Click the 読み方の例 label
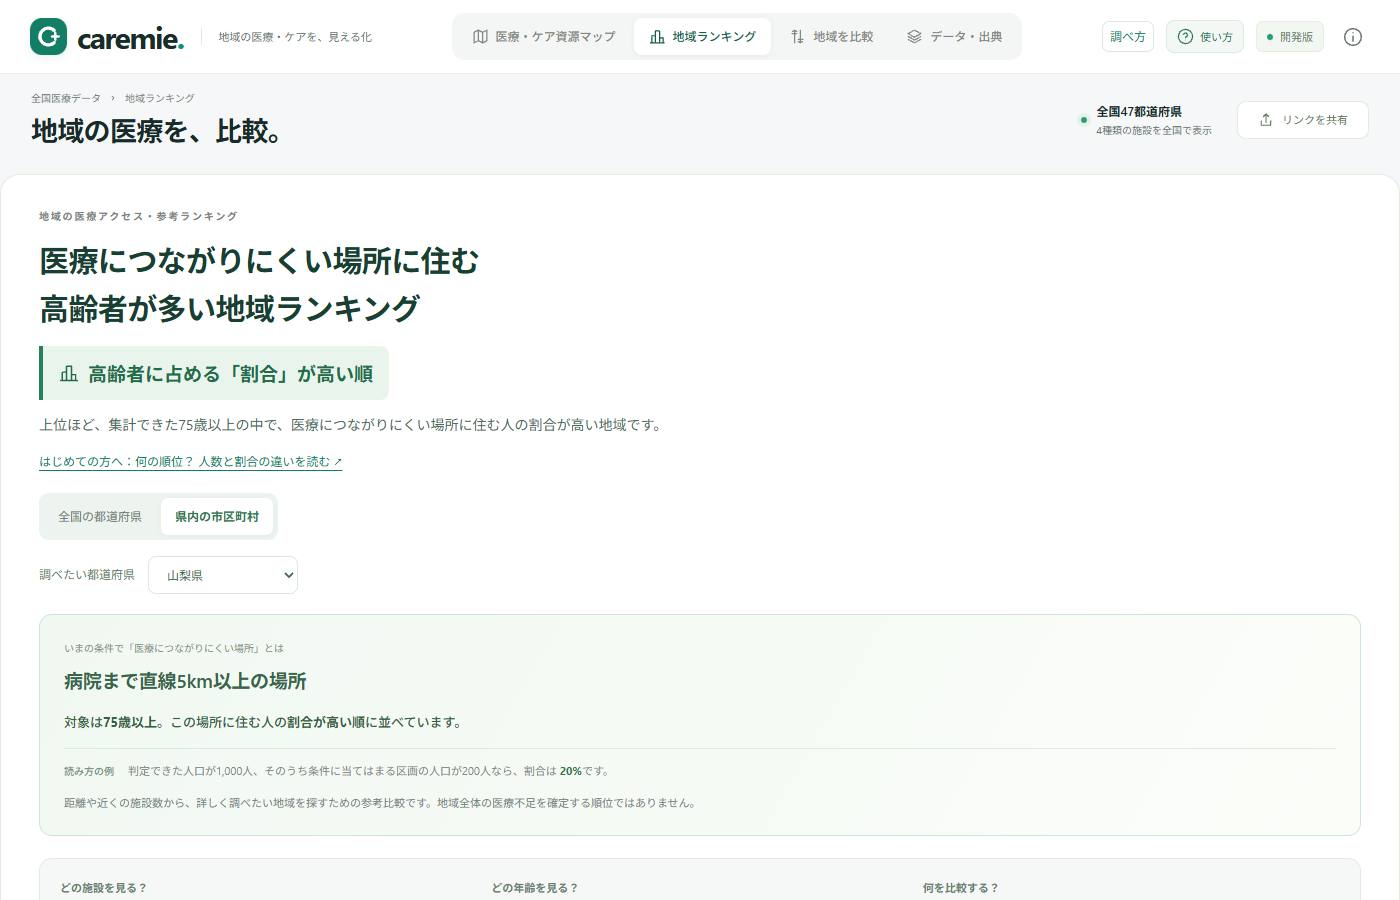The width and height of the screenshot is (1400, 900). coord(89,772)
